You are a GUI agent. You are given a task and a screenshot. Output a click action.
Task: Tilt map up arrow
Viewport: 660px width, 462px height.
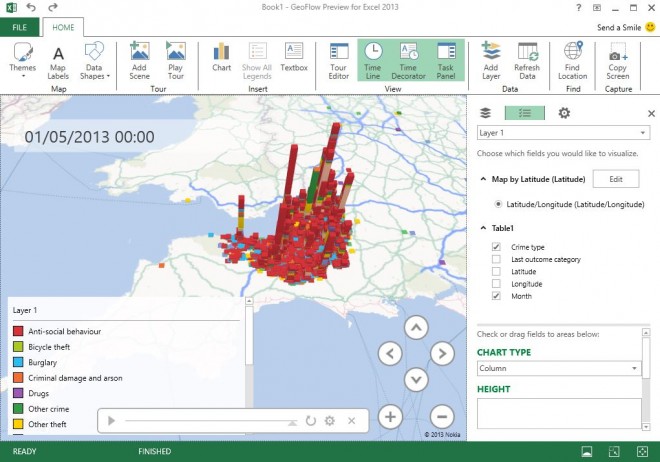[x=416, y=327]
